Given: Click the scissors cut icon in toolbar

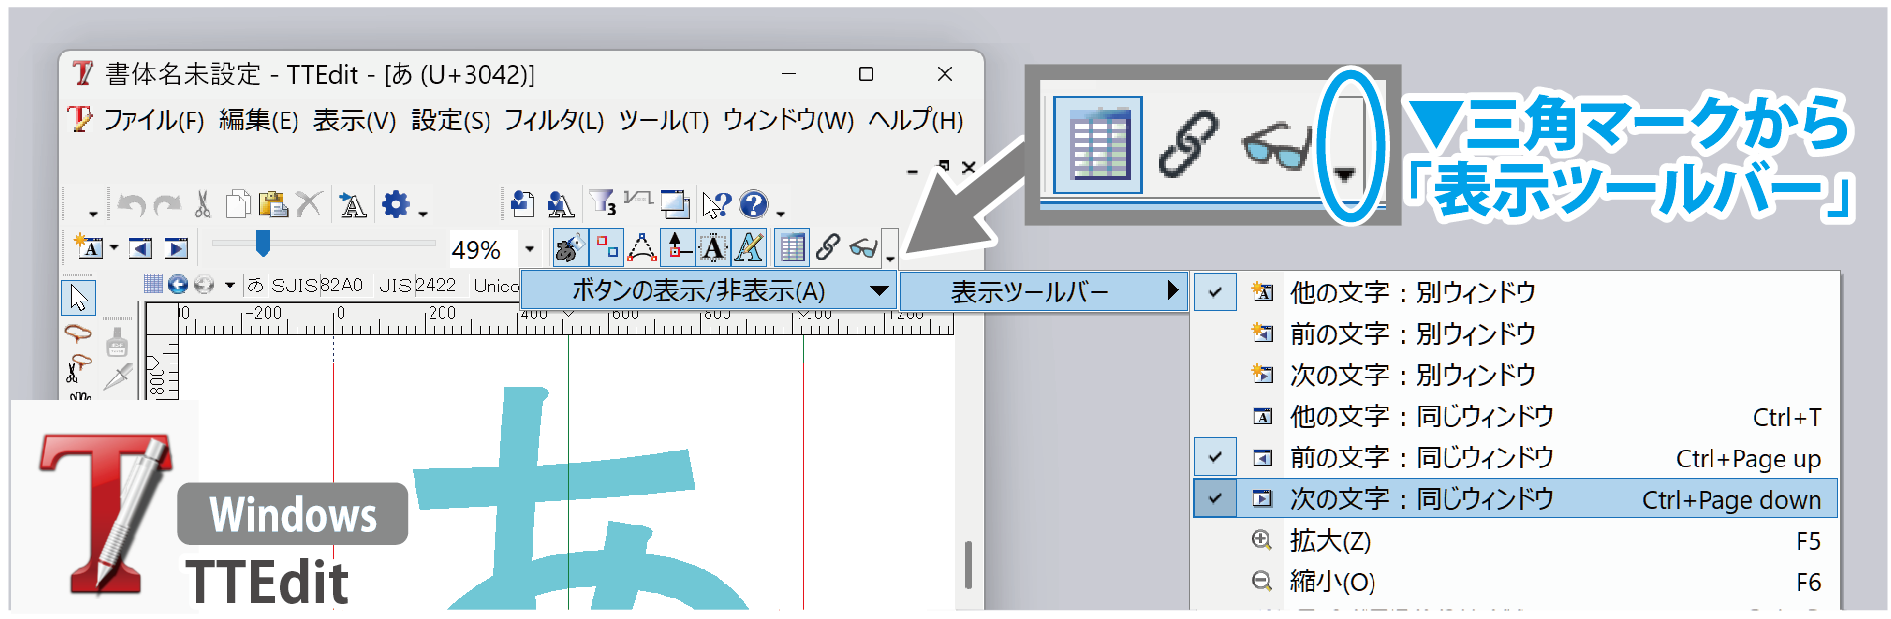Looking at the screenshot, I should click(x=203, y=205).
